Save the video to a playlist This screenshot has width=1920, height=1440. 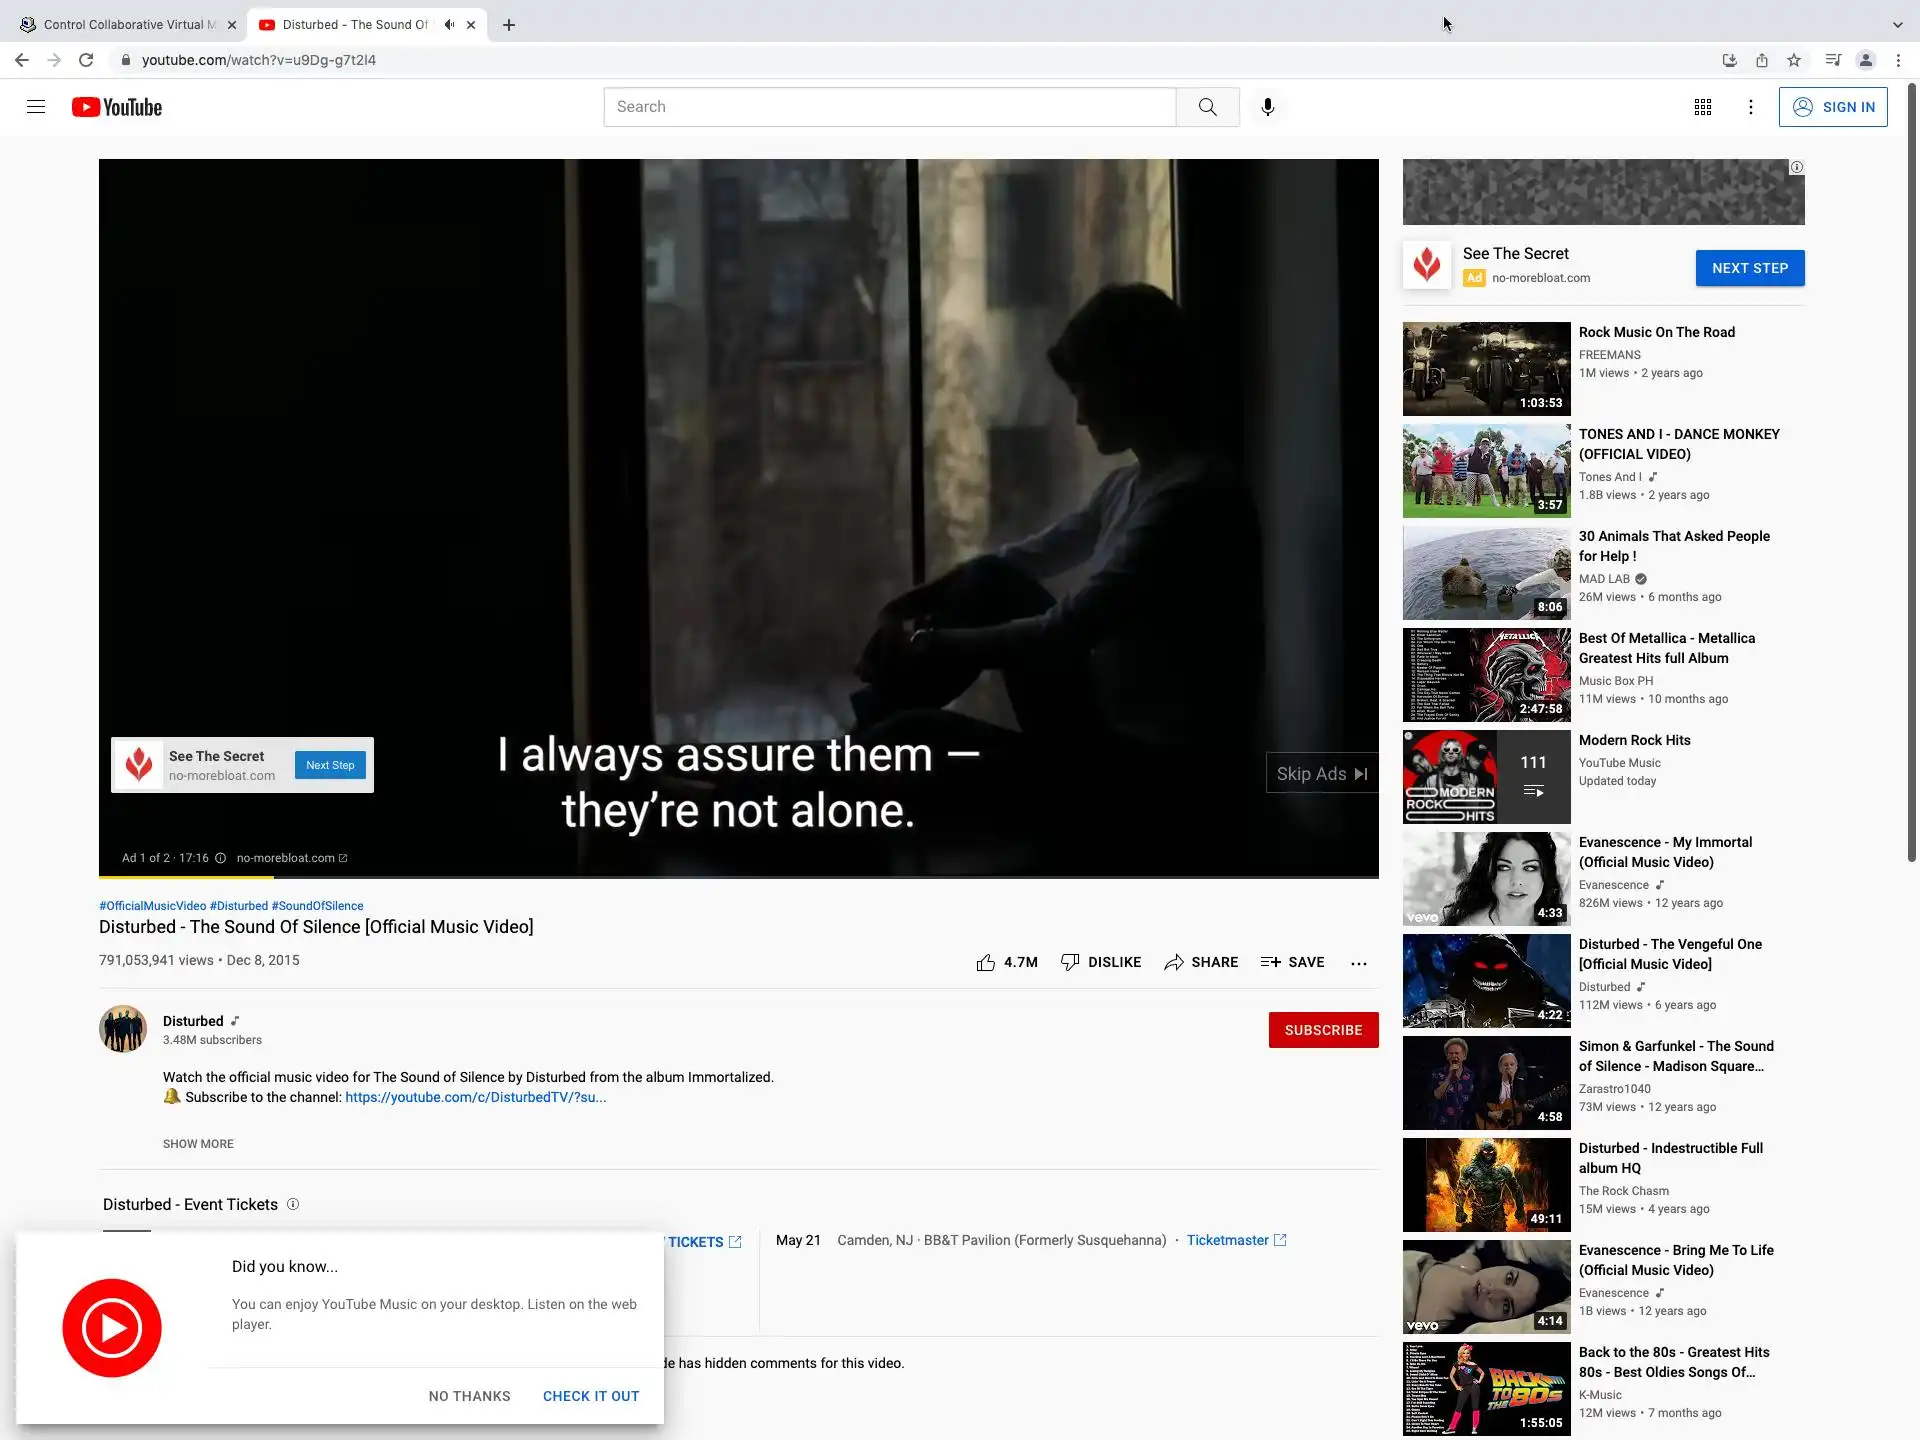tap(1292, 962)
